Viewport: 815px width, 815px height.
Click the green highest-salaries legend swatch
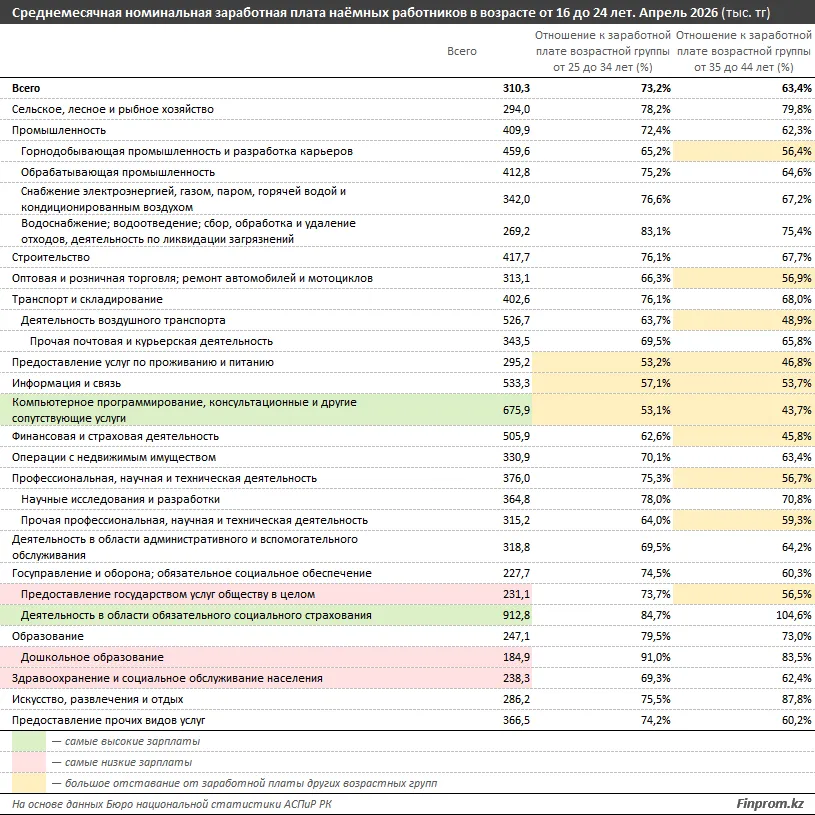click(29, 741)
